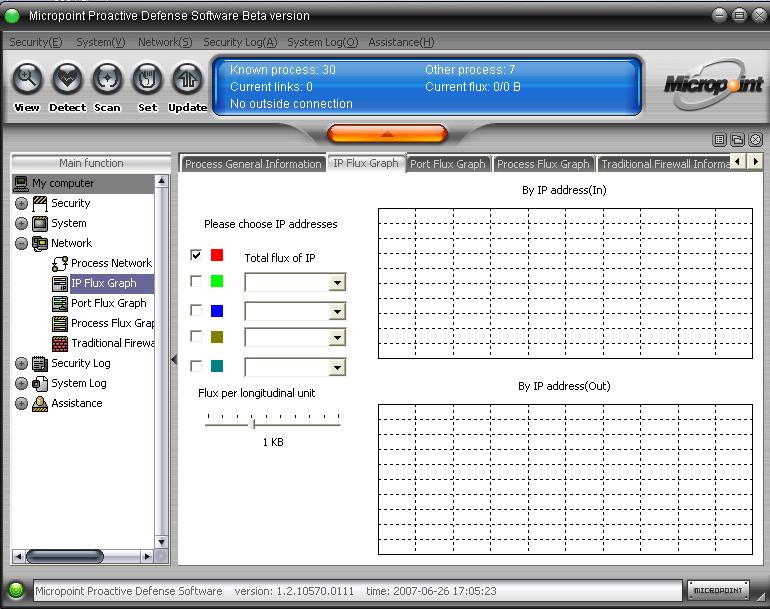Open the blue IP address dropdown
The image size is (770, 609).
click(x=337, y=311)
